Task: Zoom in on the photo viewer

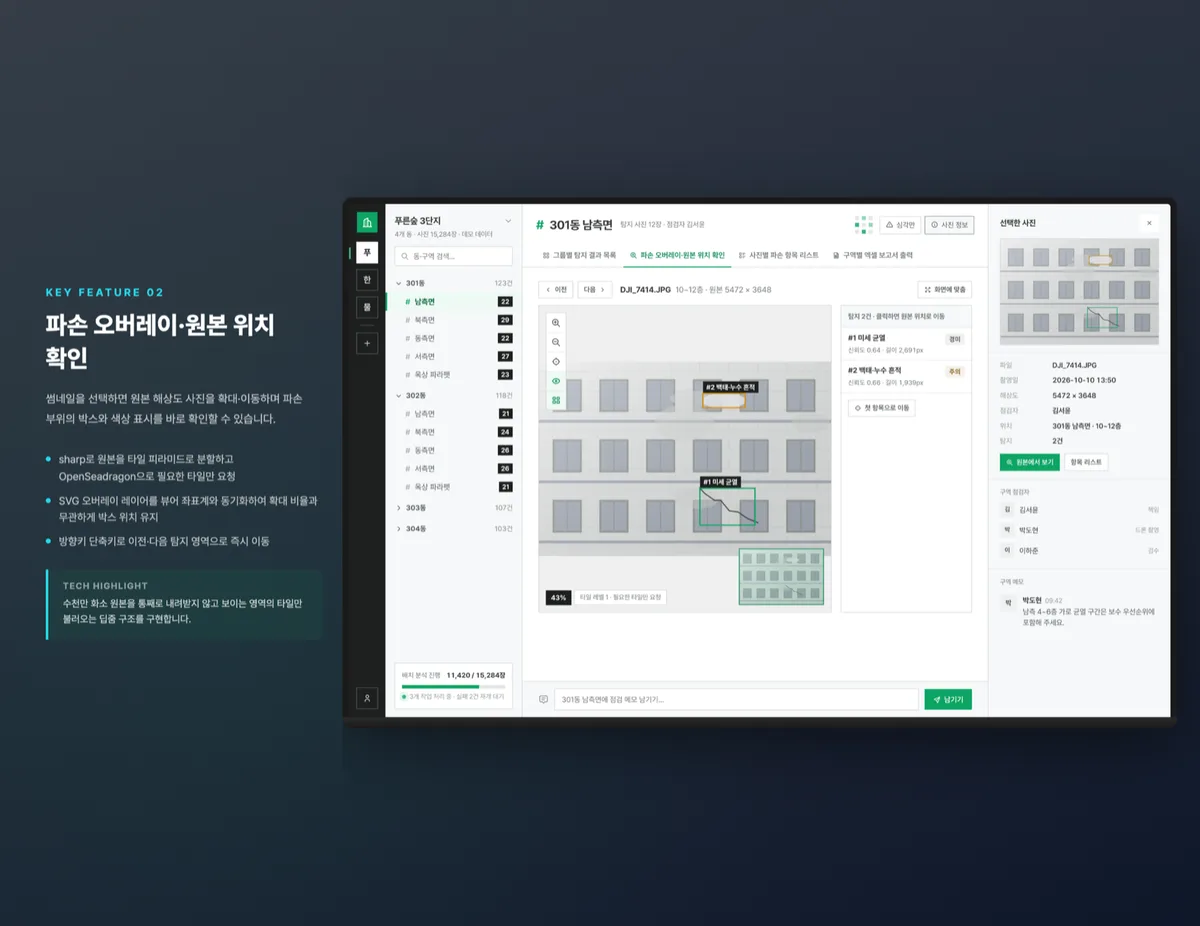Action: click(x=556, y=323)
